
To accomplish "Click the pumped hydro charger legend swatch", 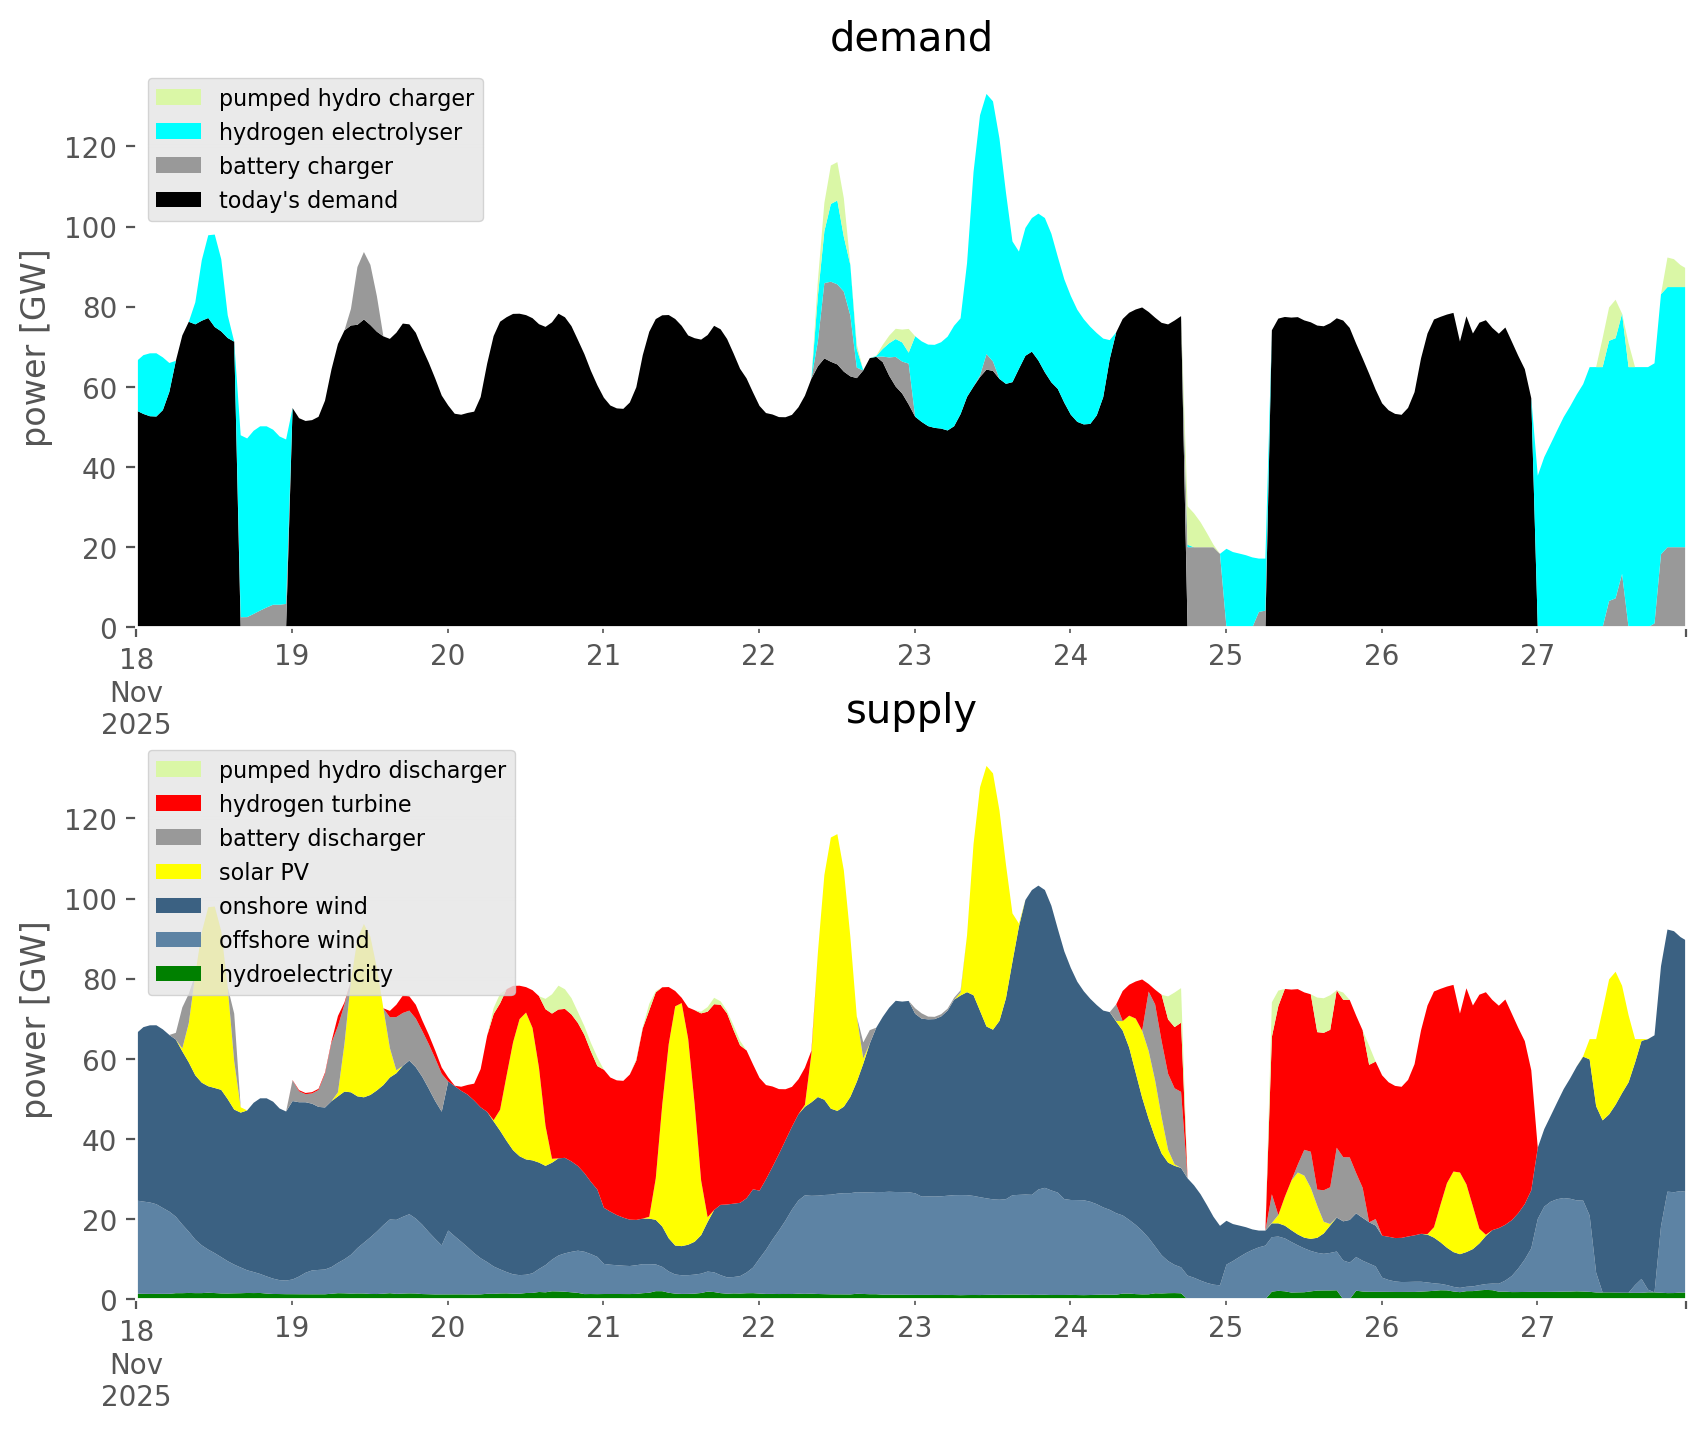I will tap(179, 98).
